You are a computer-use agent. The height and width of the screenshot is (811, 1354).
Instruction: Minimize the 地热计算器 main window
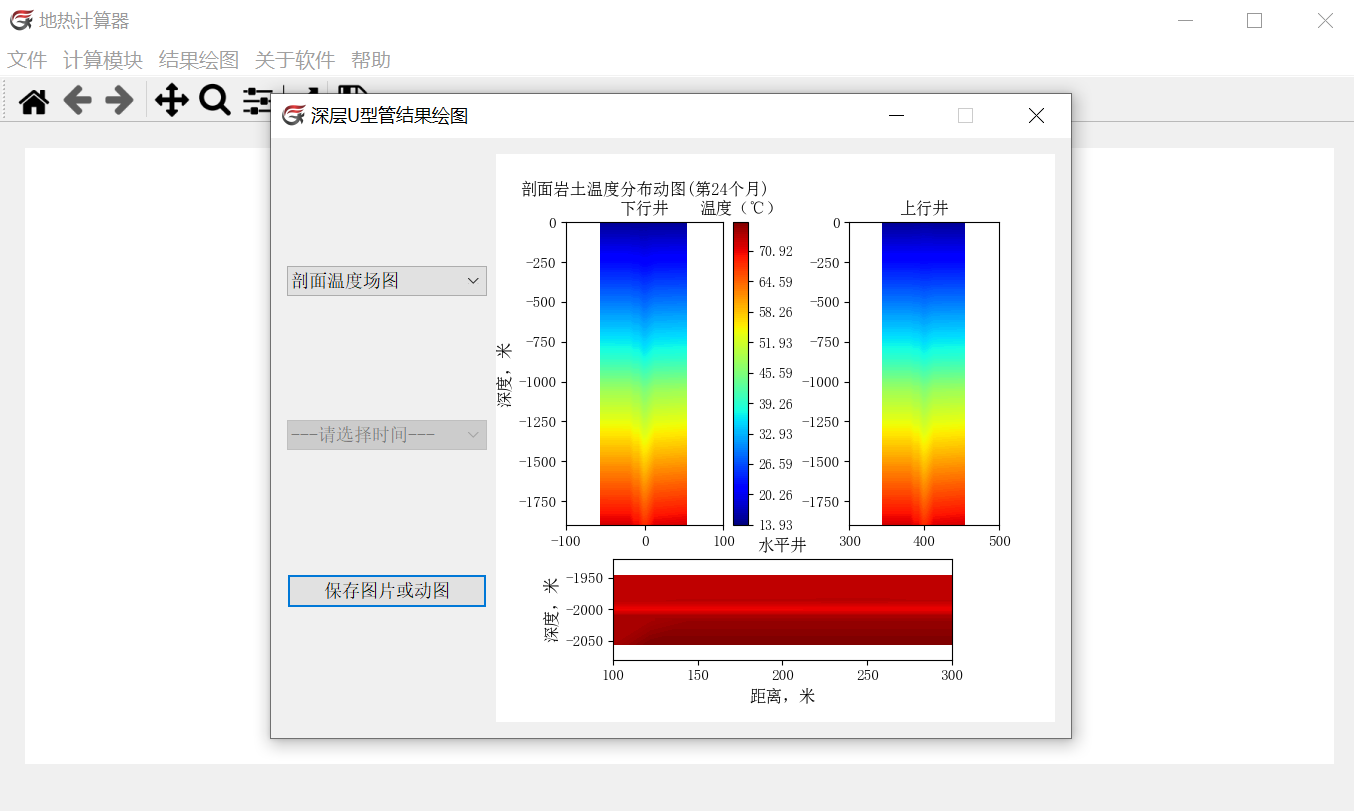(x=1186, y=20)
